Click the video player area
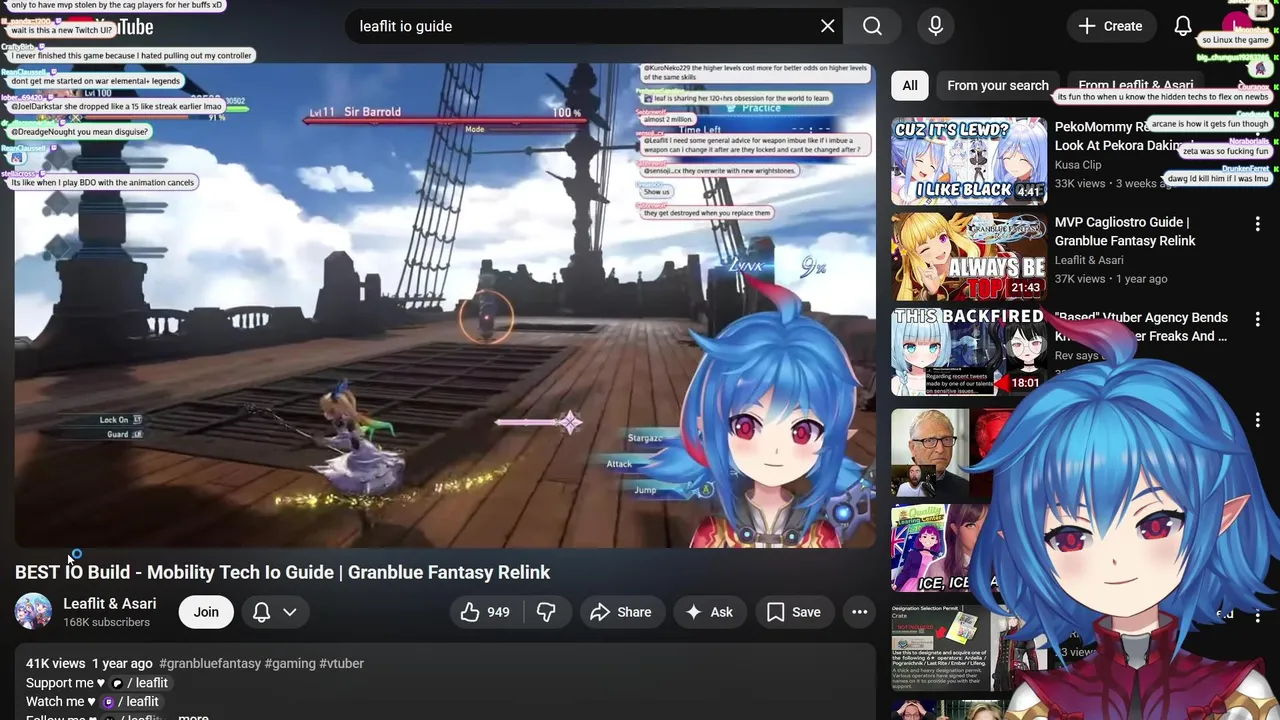 (x=445, y=305)
